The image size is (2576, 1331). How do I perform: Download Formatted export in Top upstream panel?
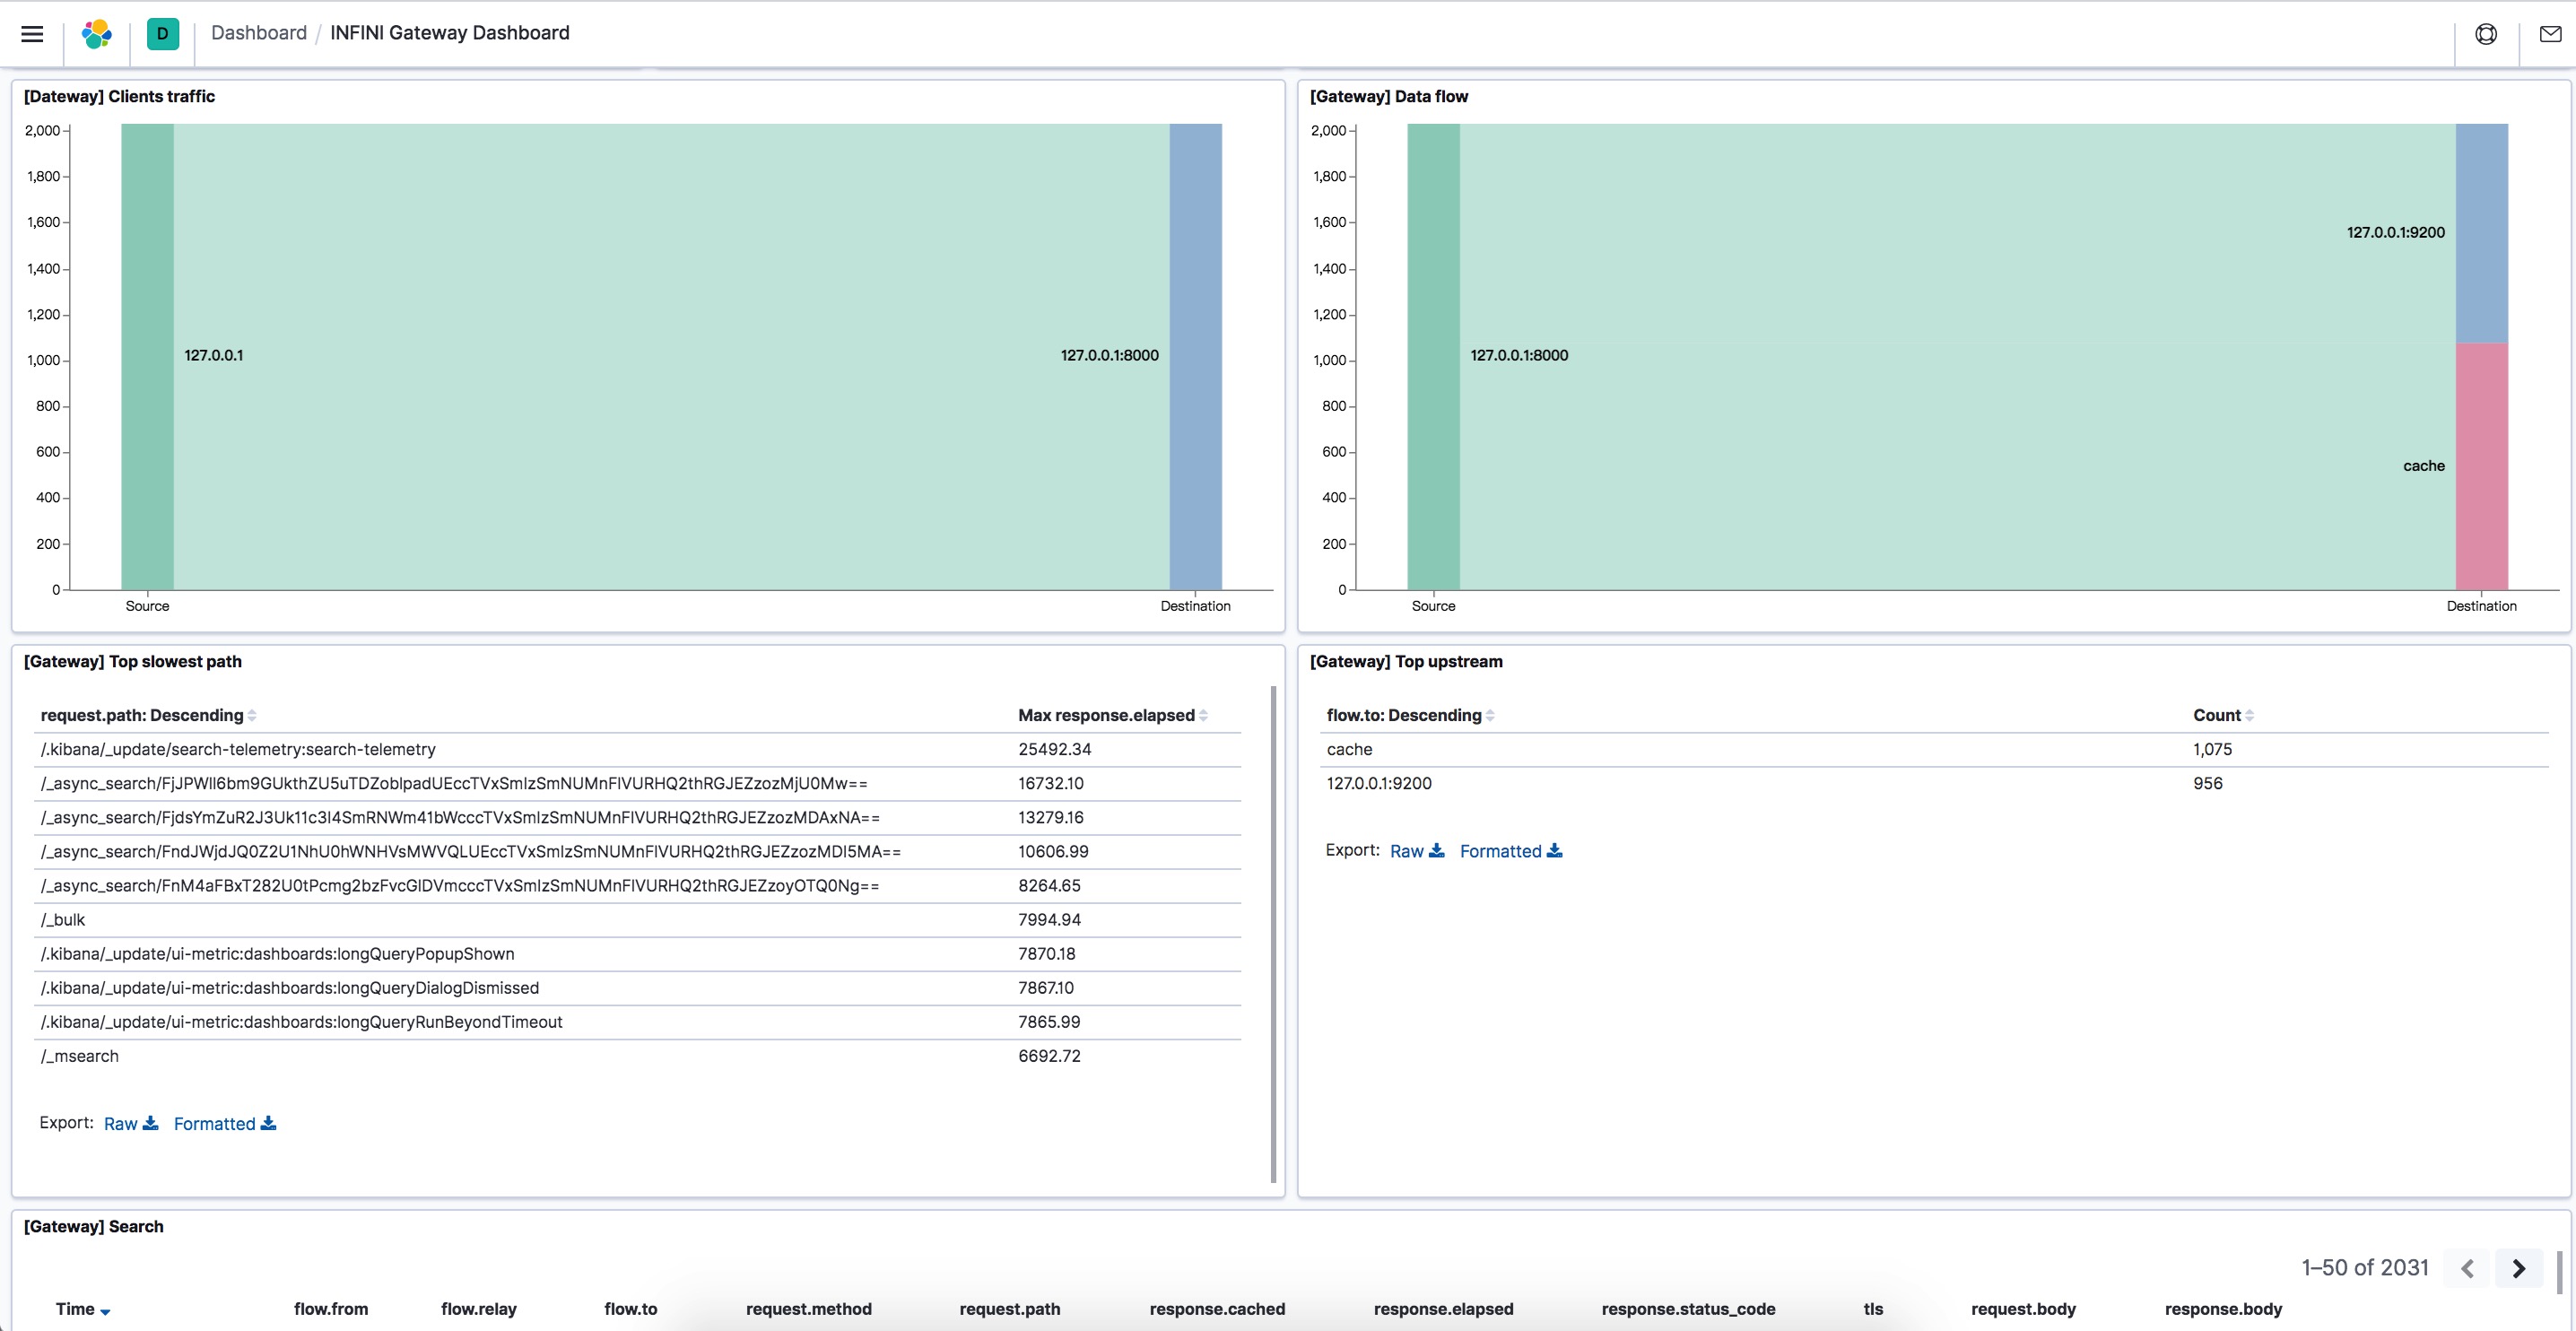point(1510,851)
